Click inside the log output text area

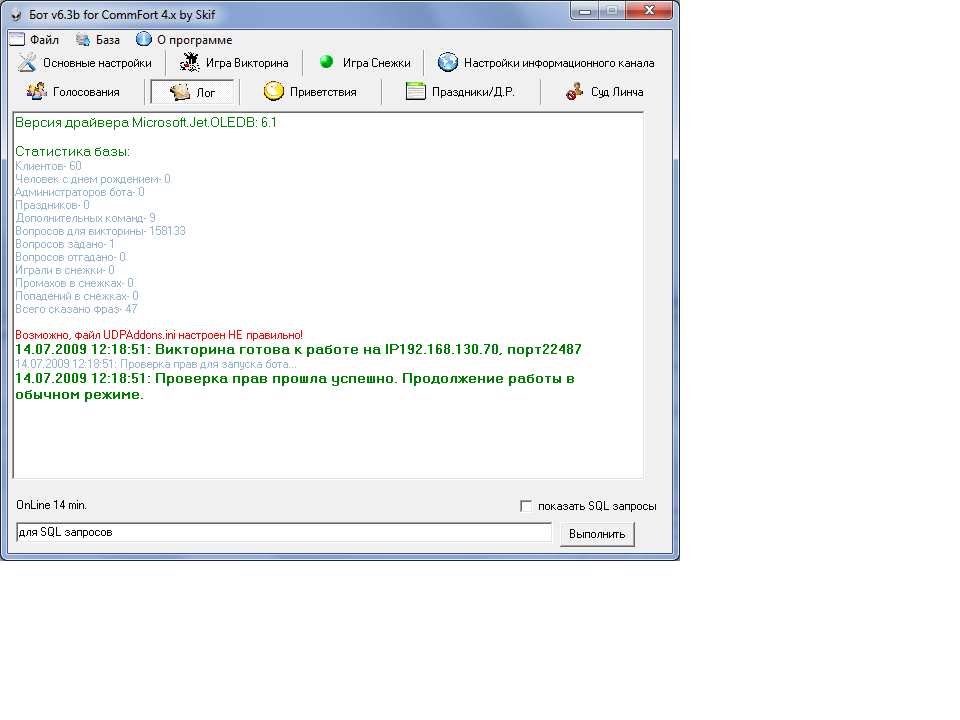[327, 440]
